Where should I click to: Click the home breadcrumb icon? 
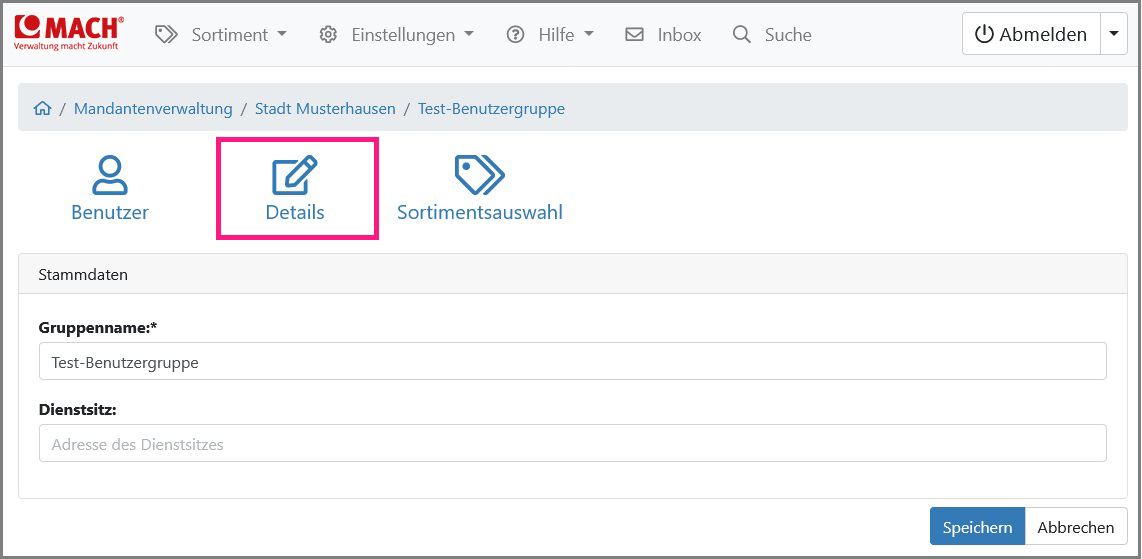coord(42,109)
